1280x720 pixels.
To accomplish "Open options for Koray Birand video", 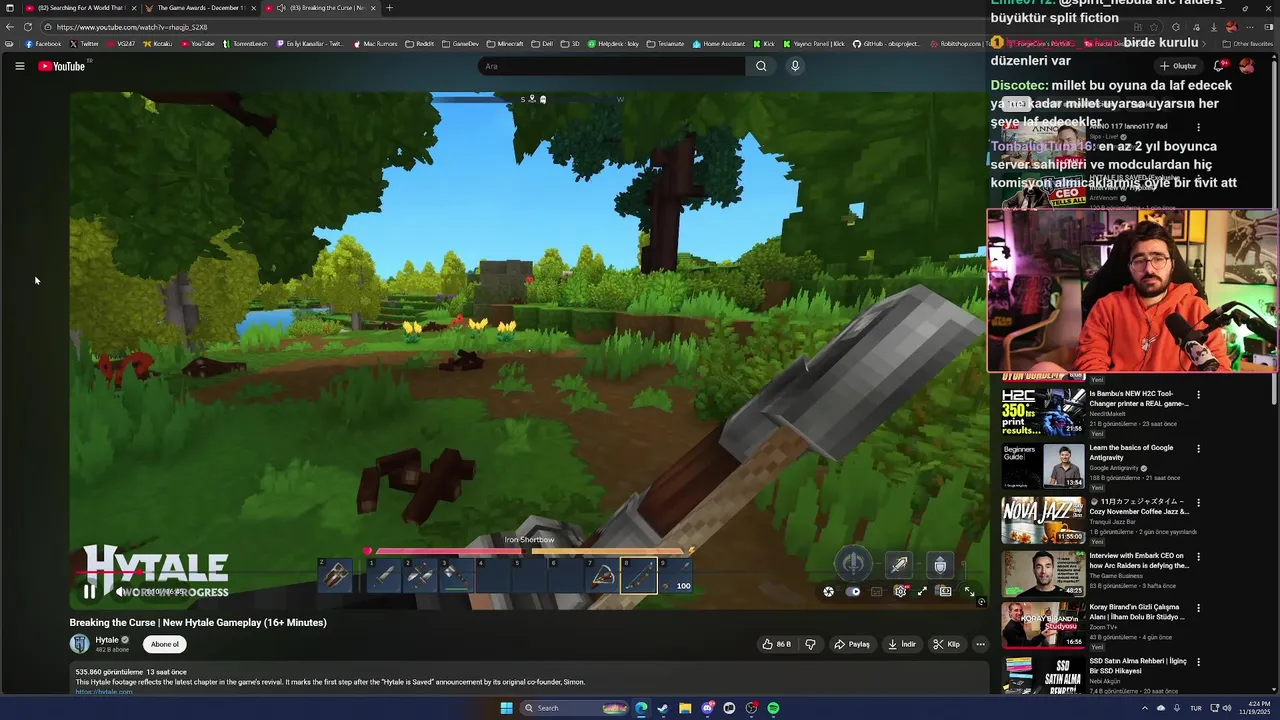I will click(x=1198, y=607).
